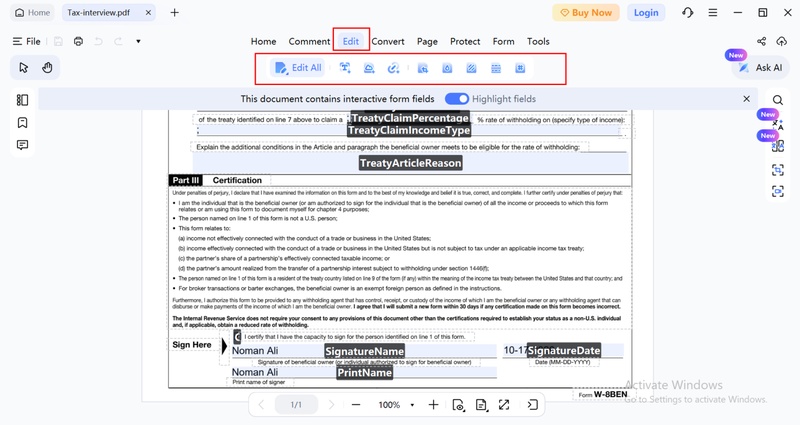Open the bookmarks panel in left sidebar
This screenshot has height=425, width=800.
(x=22, y=122)
